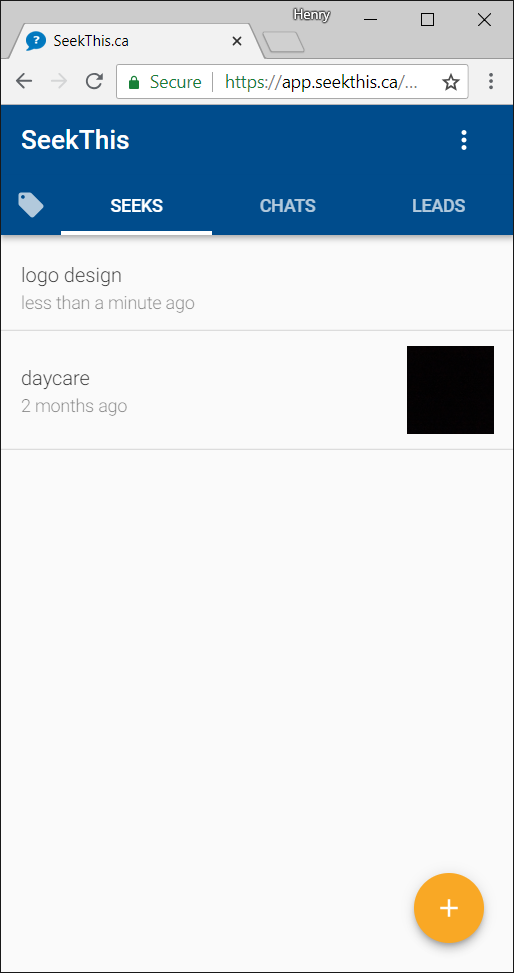Click the Henry profile name button
Image resolution: width=514 pixels, height=973 pixels.
click(x=312, y=14)
